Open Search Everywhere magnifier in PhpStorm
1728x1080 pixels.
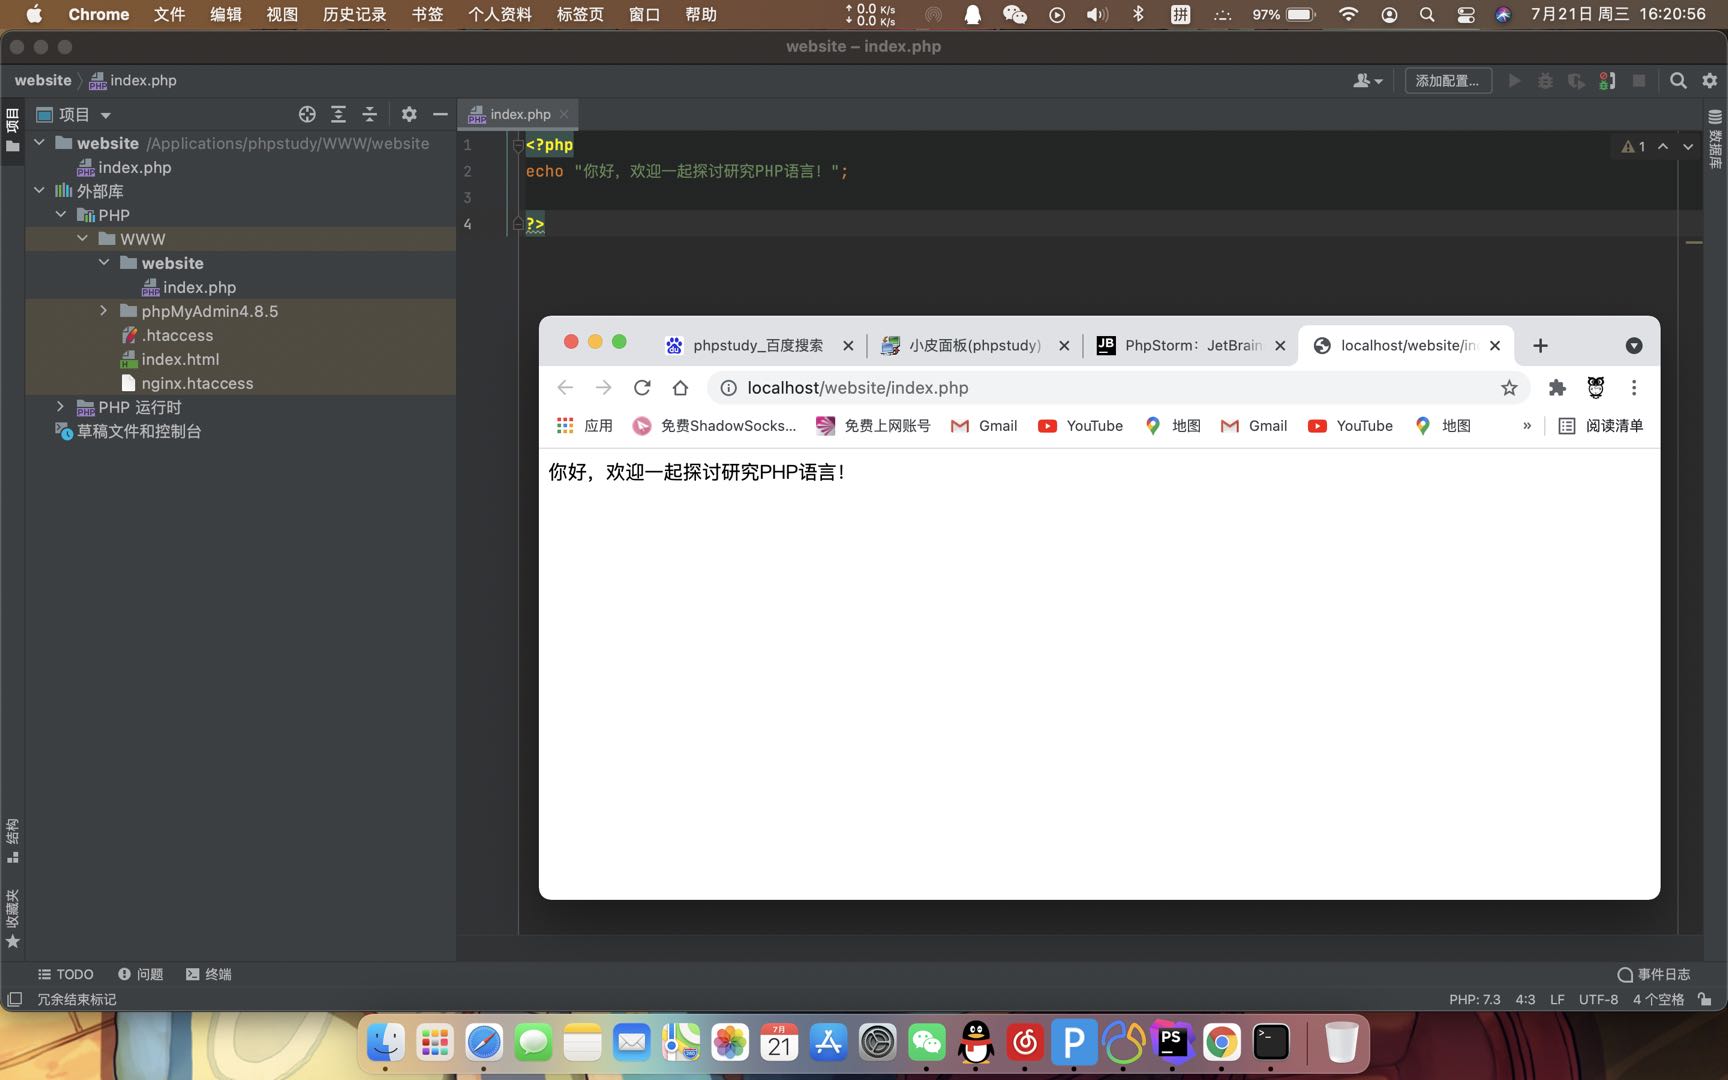[1678, 81]
